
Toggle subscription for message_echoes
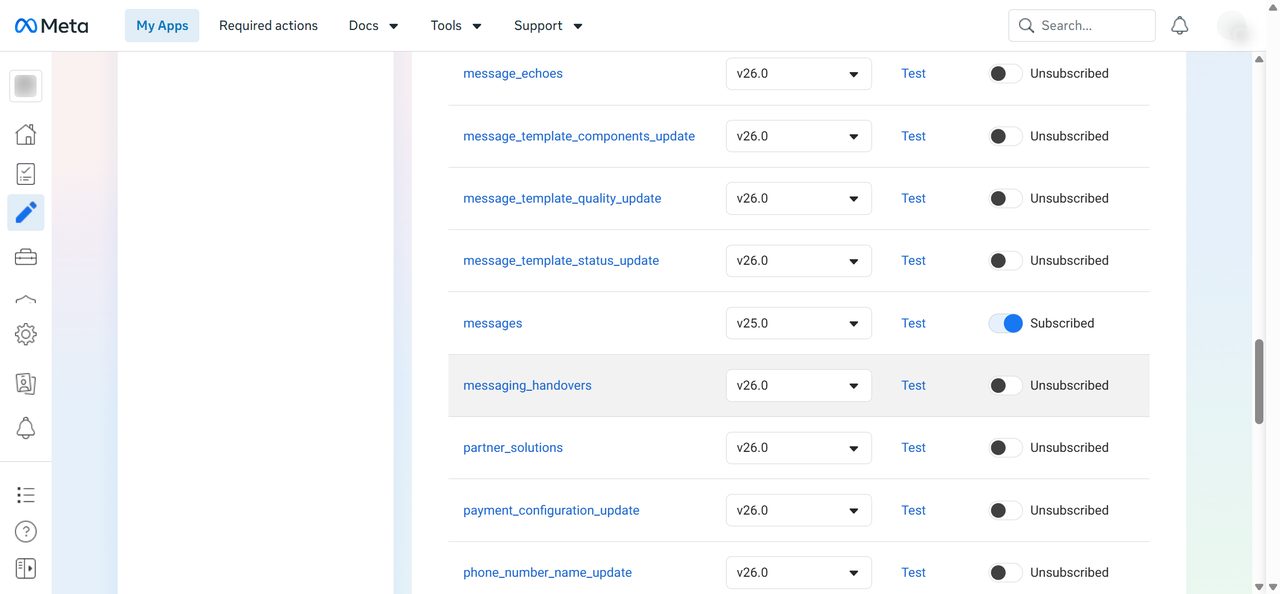point(1005,74)
